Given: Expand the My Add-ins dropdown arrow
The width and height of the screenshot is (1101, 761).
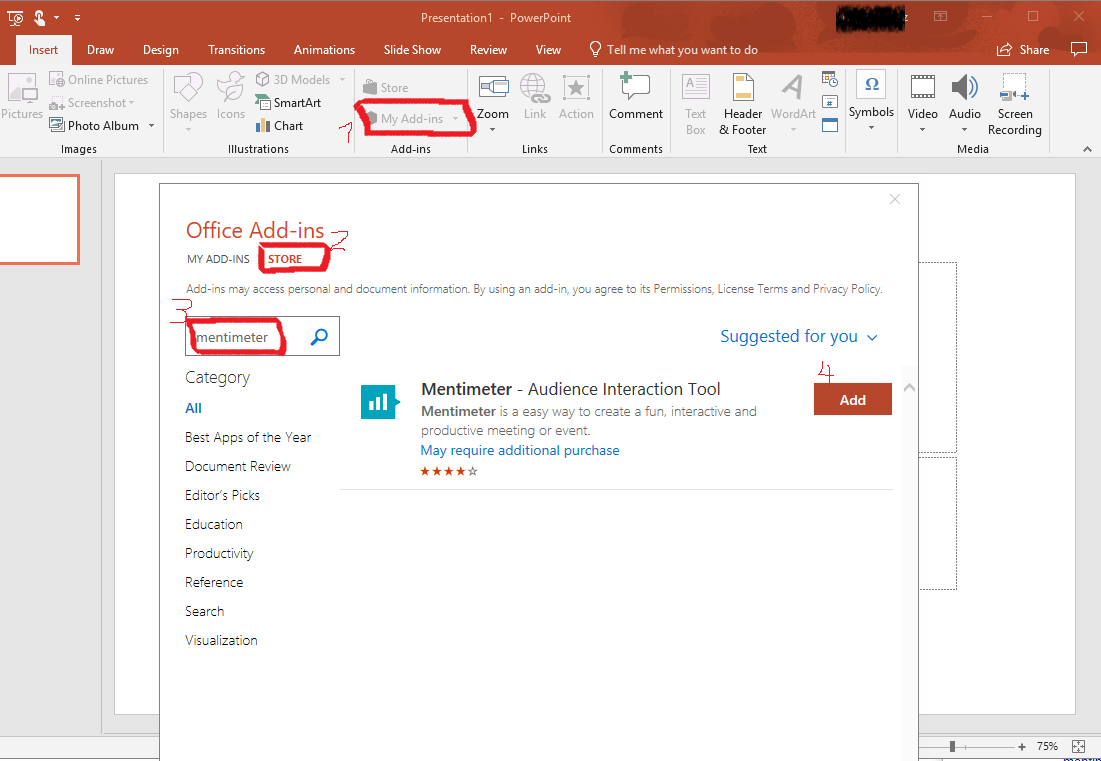Looking at the screenshot, I should click(x=456, y=119).
